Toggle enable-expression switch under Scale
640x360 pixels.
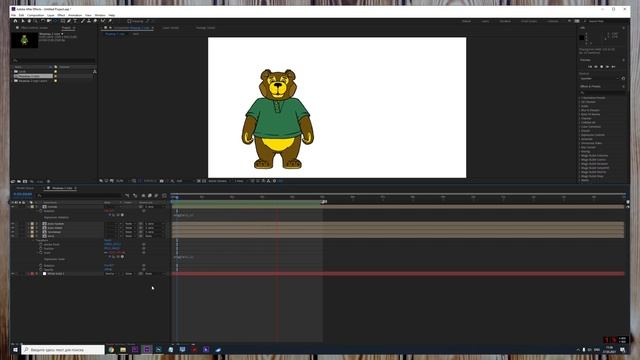point(109,257)
